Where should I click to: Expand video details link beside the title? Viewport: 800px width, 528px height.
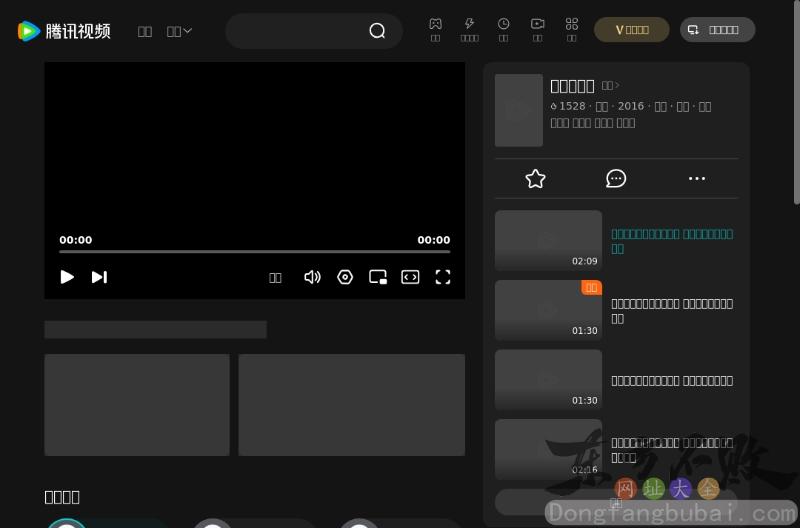tap(611, 86)
